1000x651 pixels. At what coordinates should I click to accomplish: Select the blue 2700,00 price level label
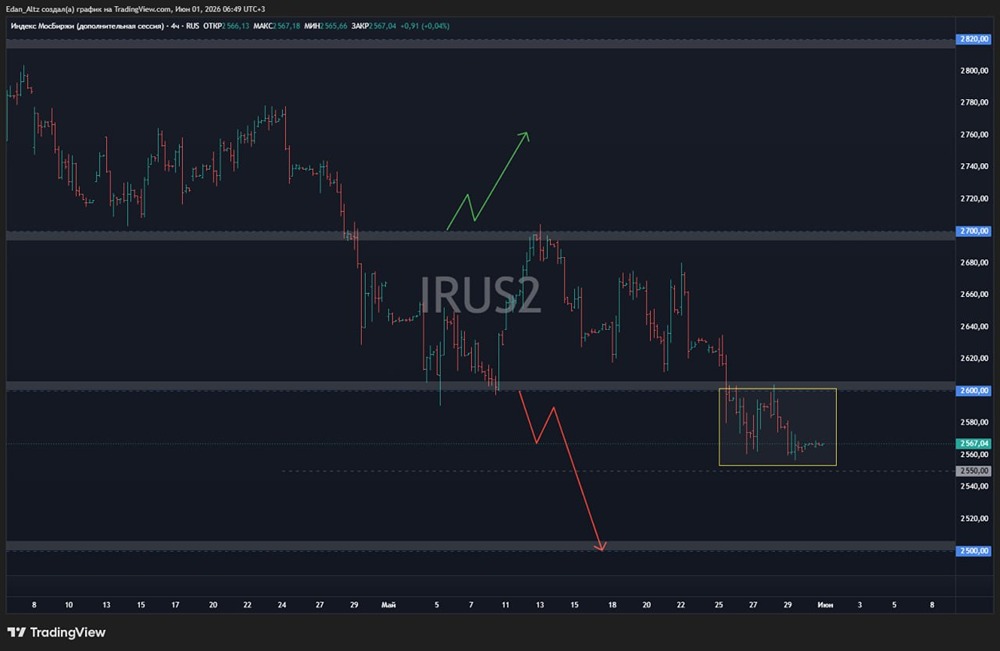click(x=973, y=231)
